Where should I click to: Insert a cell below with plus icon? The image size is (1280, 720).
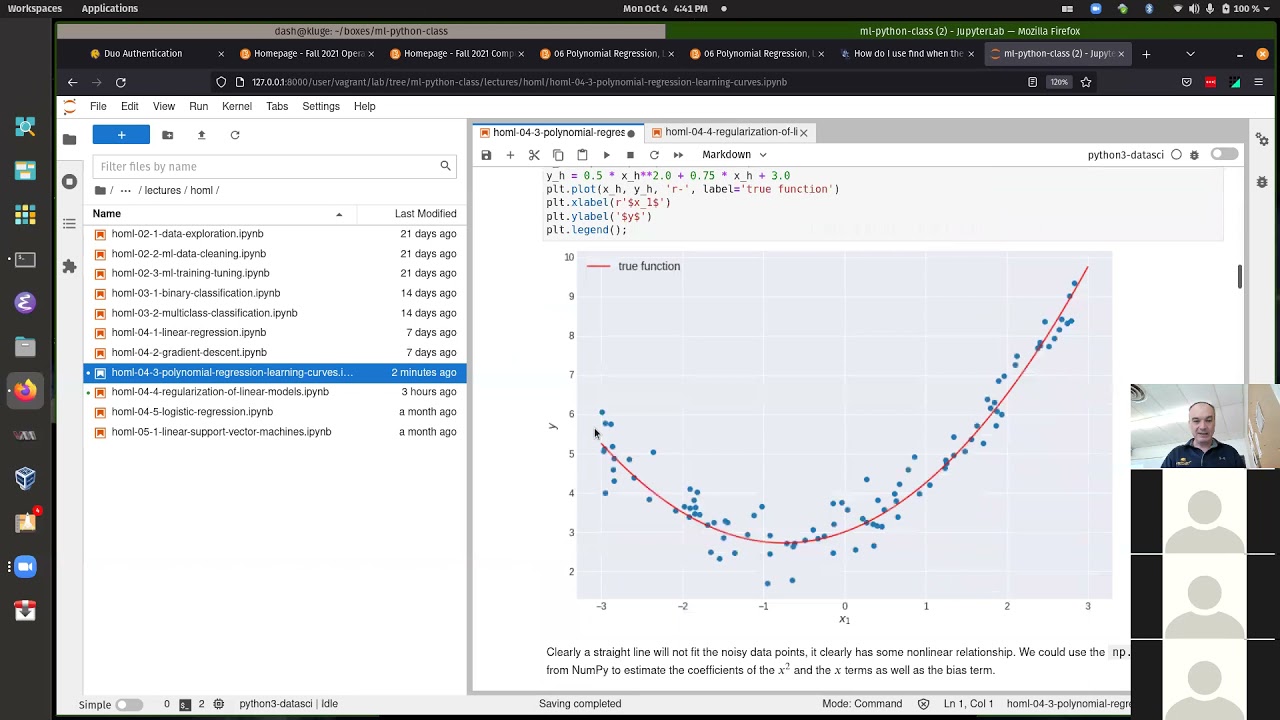[x=510, y=155]
